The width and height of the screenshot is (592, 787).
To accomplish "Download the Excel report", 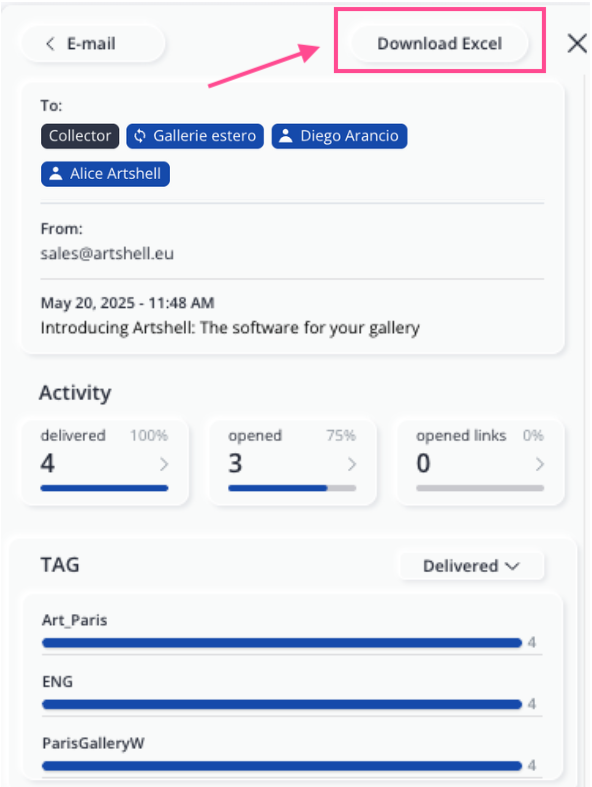I will click(439, 44).
